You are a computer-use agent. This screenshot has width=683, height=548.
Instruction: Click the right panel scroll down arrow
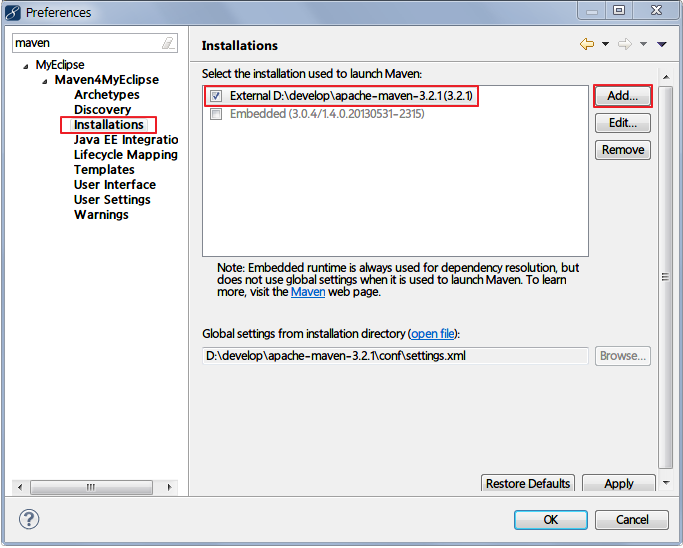pos(666,482)
